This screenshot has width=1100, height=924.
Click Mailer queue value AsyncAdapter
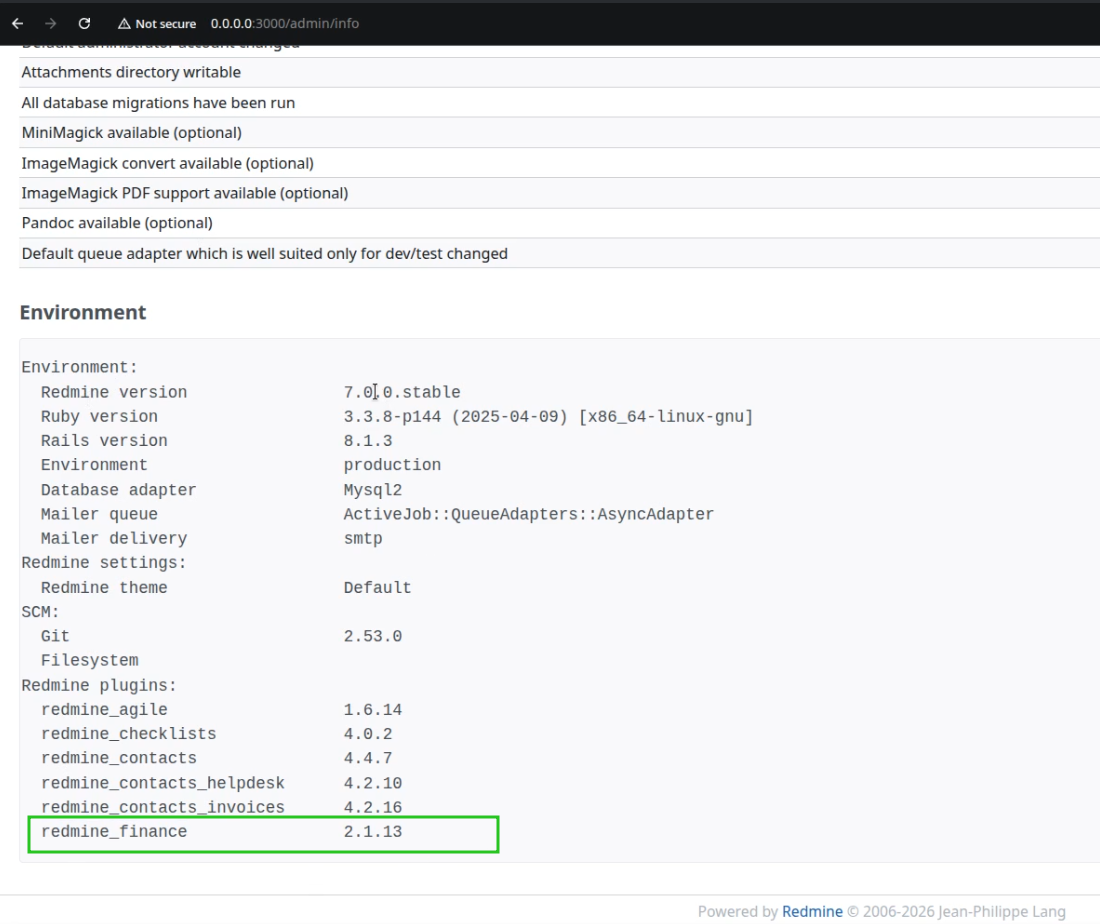point(528,514)
